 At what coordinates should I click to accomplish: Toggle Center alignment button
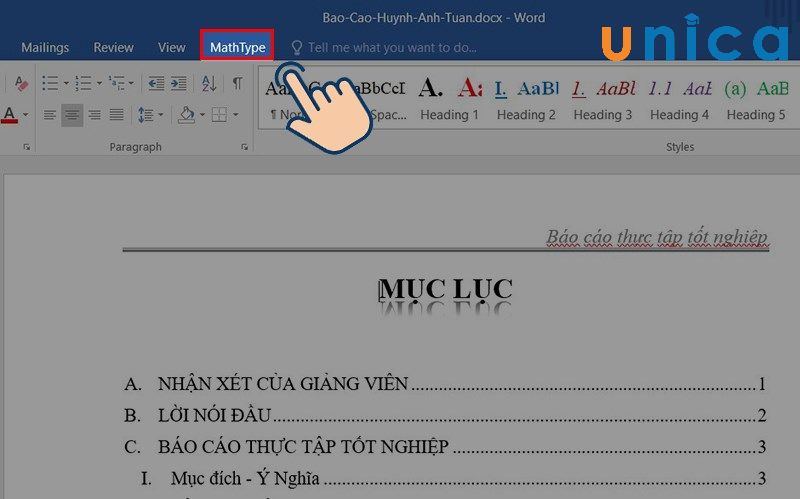(x=72, y=115)
